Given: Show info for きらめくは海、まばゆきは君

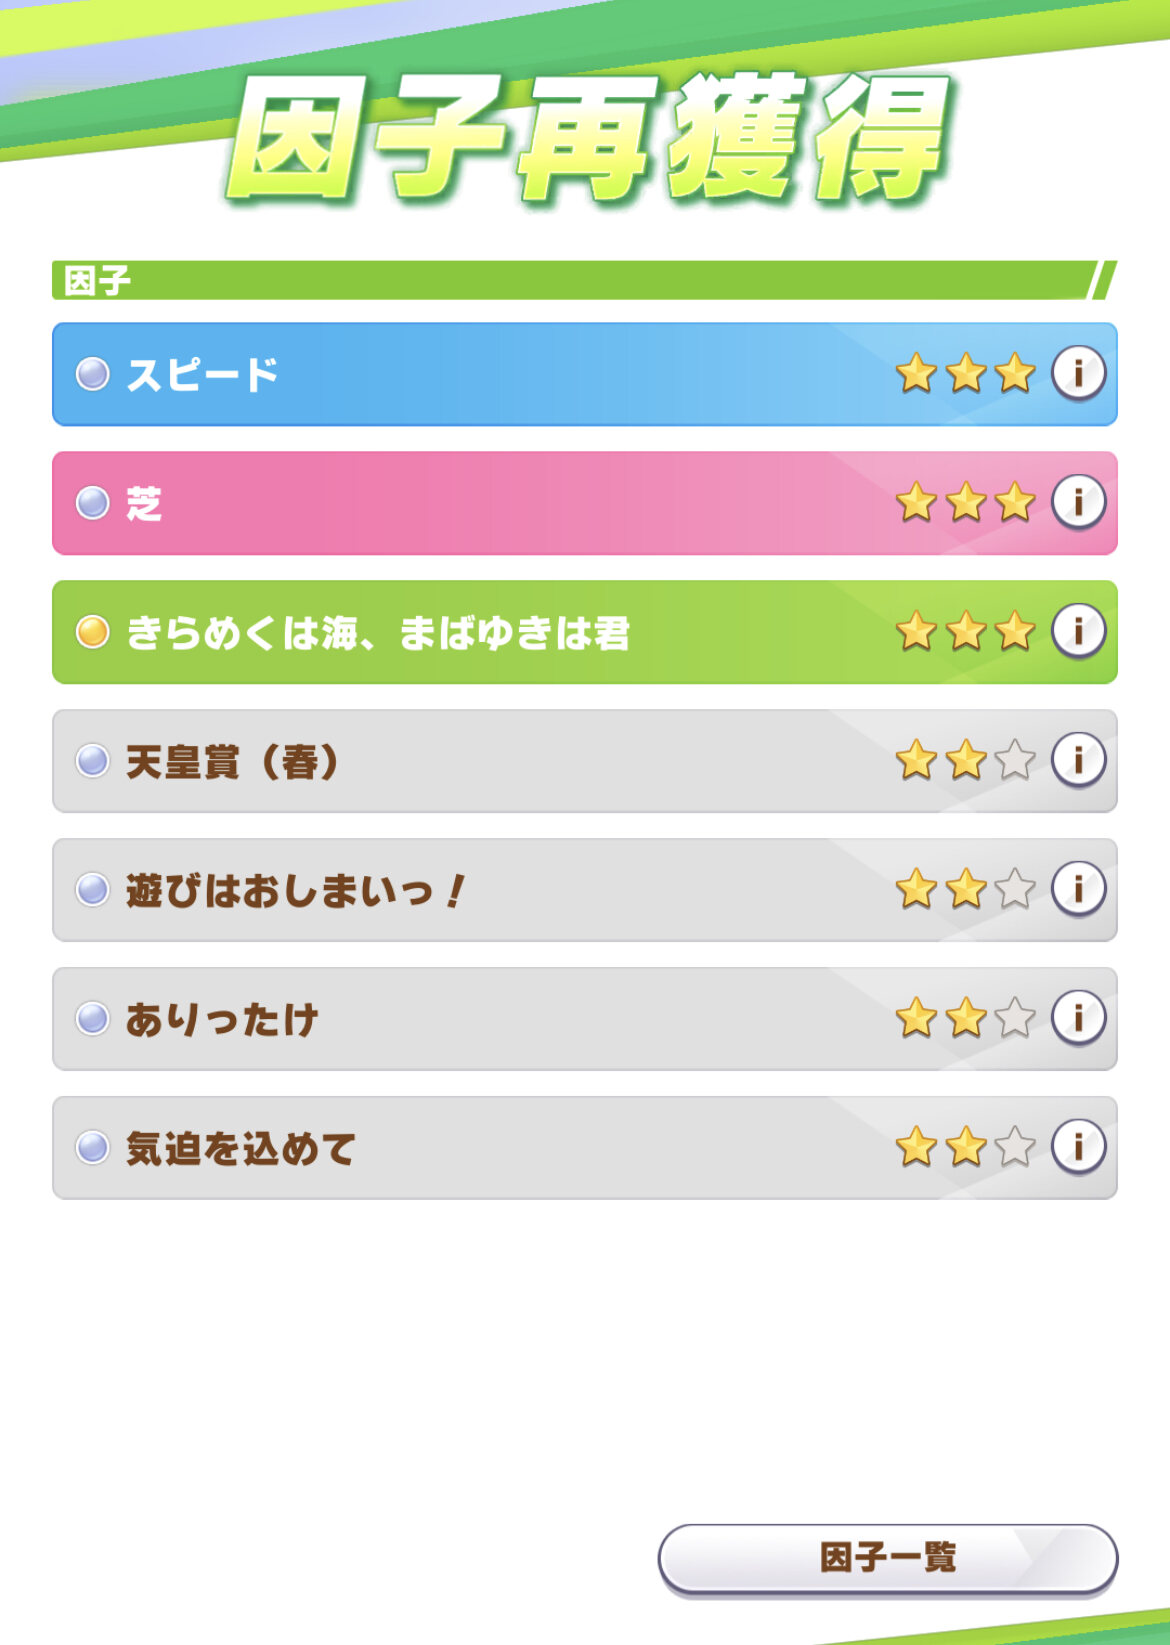Looking at the screenshot, I should (1078, 631).
